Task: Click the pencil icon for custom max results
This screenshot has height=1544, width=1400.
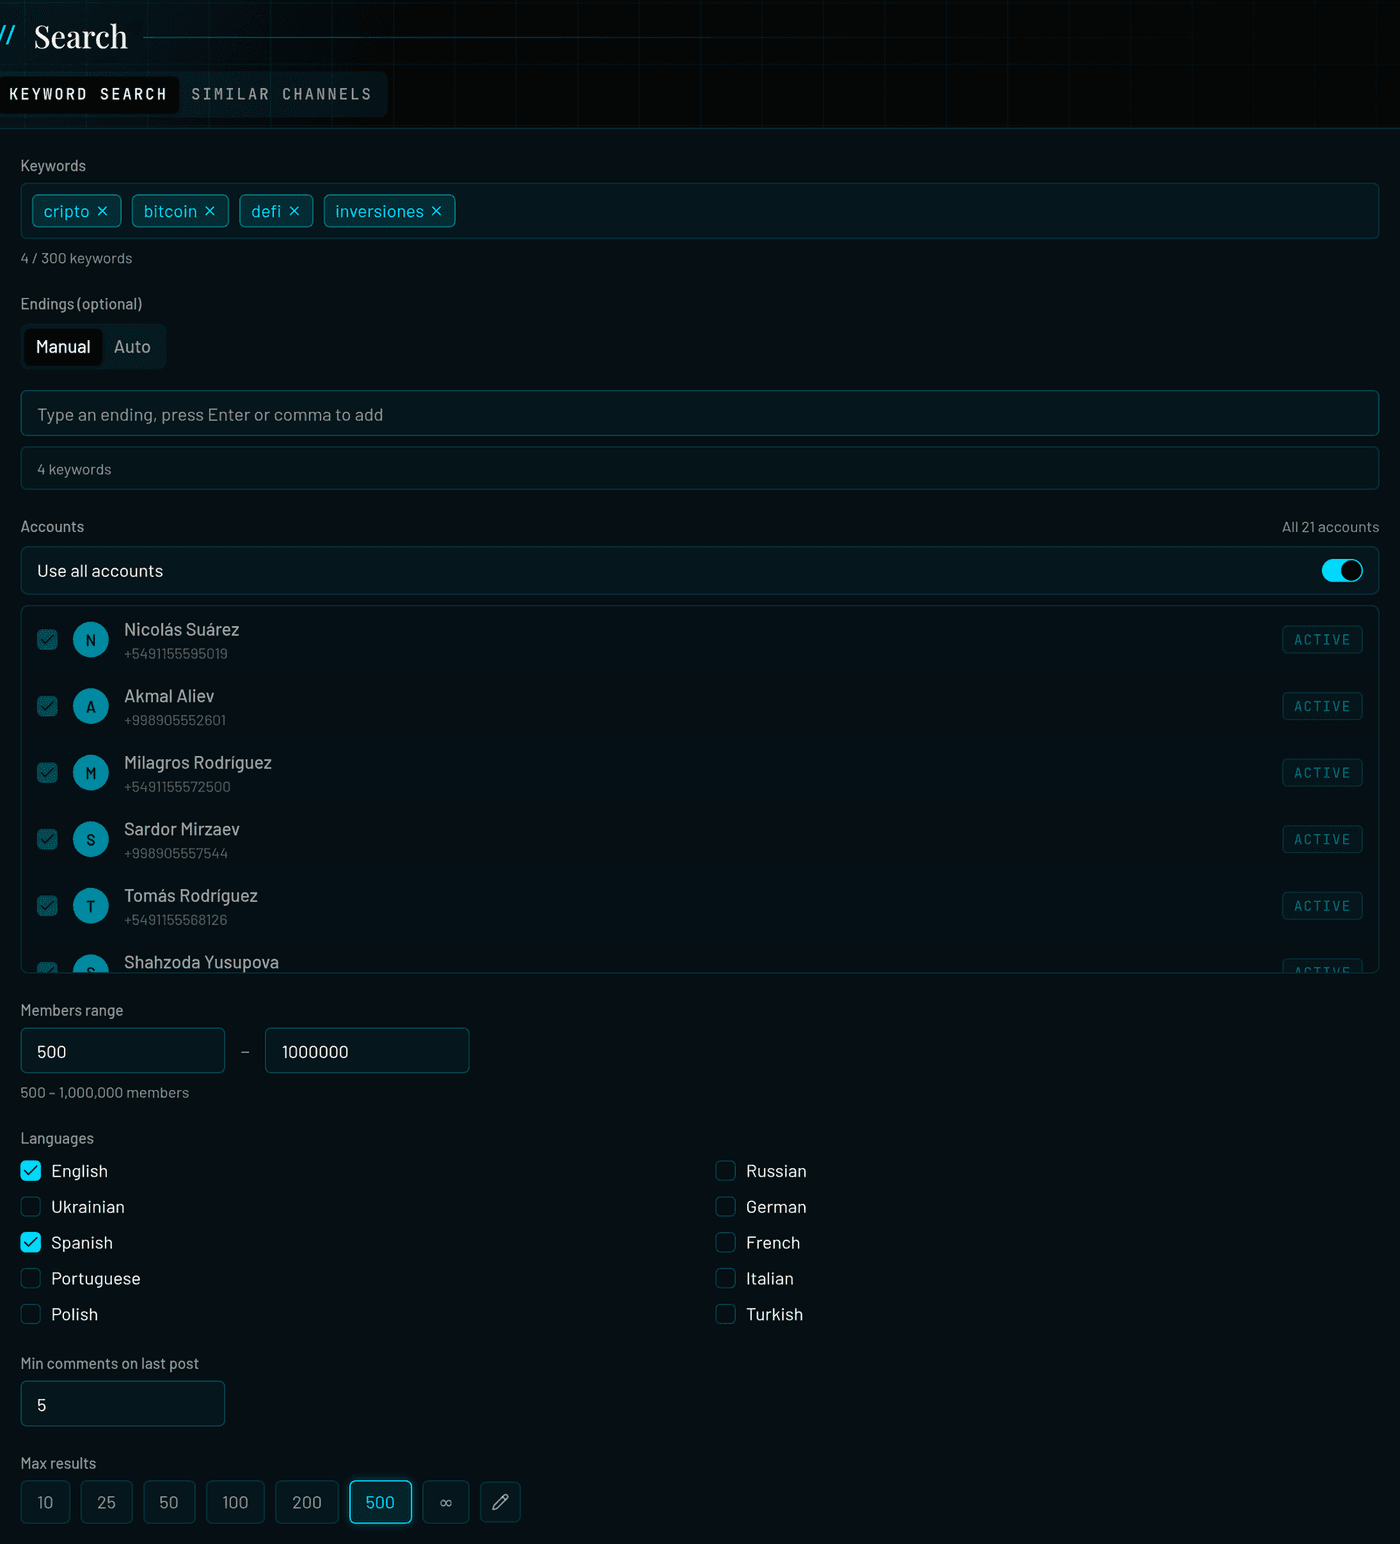Action: point(500,1502)
